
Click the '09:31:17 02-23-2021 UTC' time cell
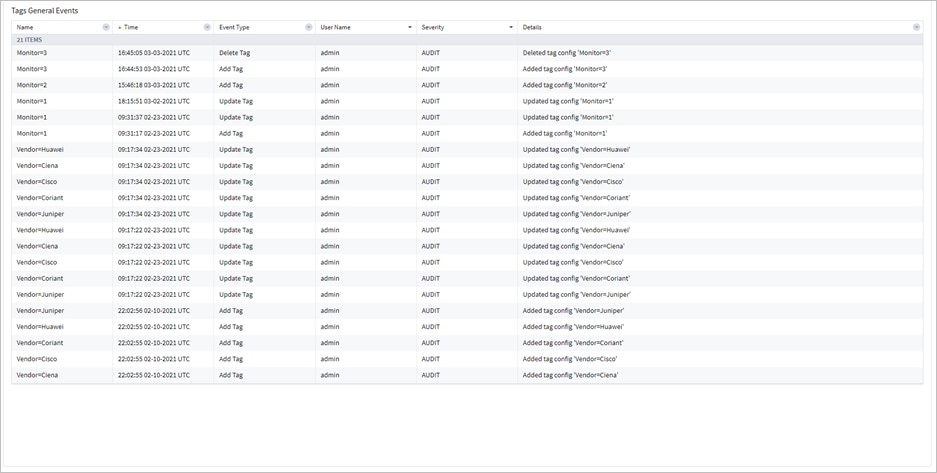pyautogui.click(x=154, y=133)
